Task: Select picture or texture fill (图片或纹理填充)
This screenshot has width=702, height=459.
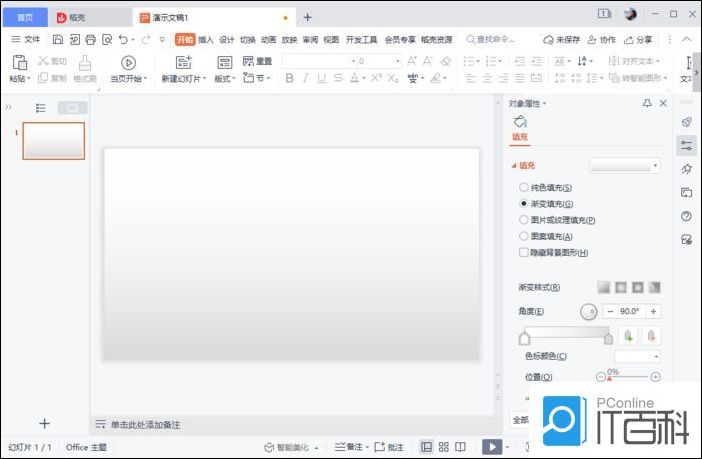Action: 524,220
